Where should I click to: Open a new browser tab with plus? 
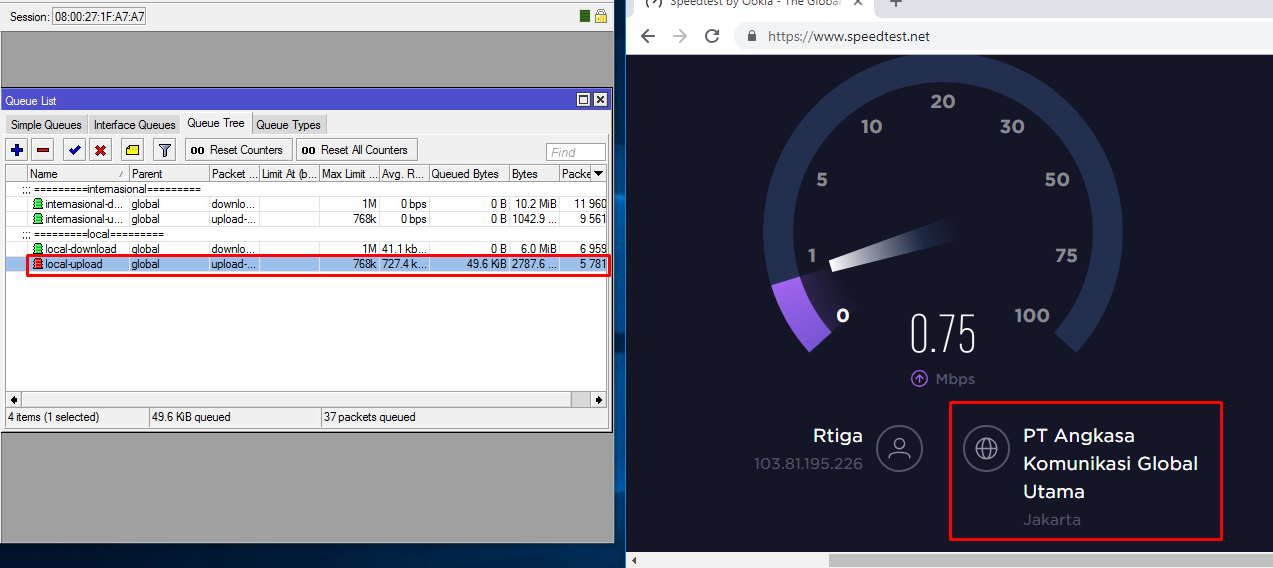point(895,4)
